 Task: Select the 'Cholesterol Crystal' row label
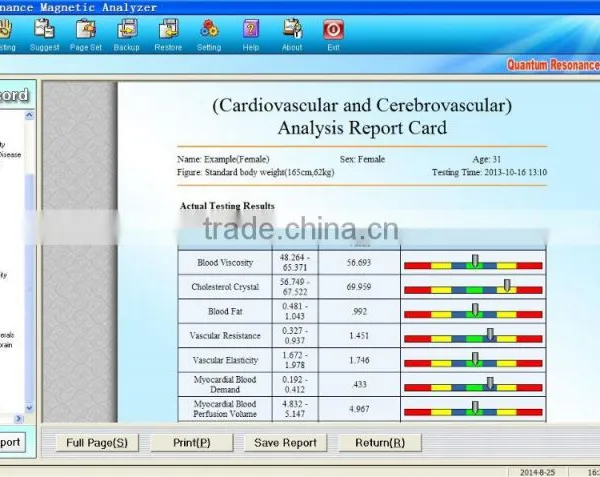point(225,287)
